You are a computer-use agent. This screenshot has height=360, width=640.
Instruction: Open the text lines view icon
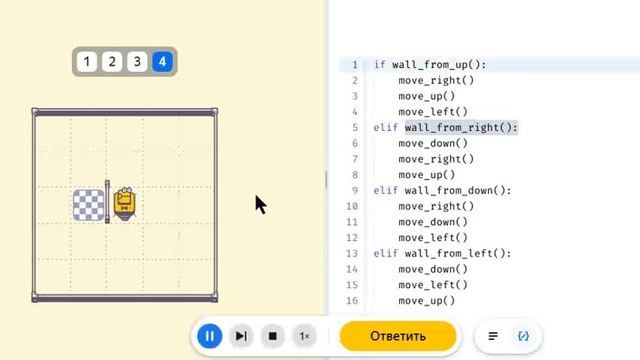pos(493,336)
